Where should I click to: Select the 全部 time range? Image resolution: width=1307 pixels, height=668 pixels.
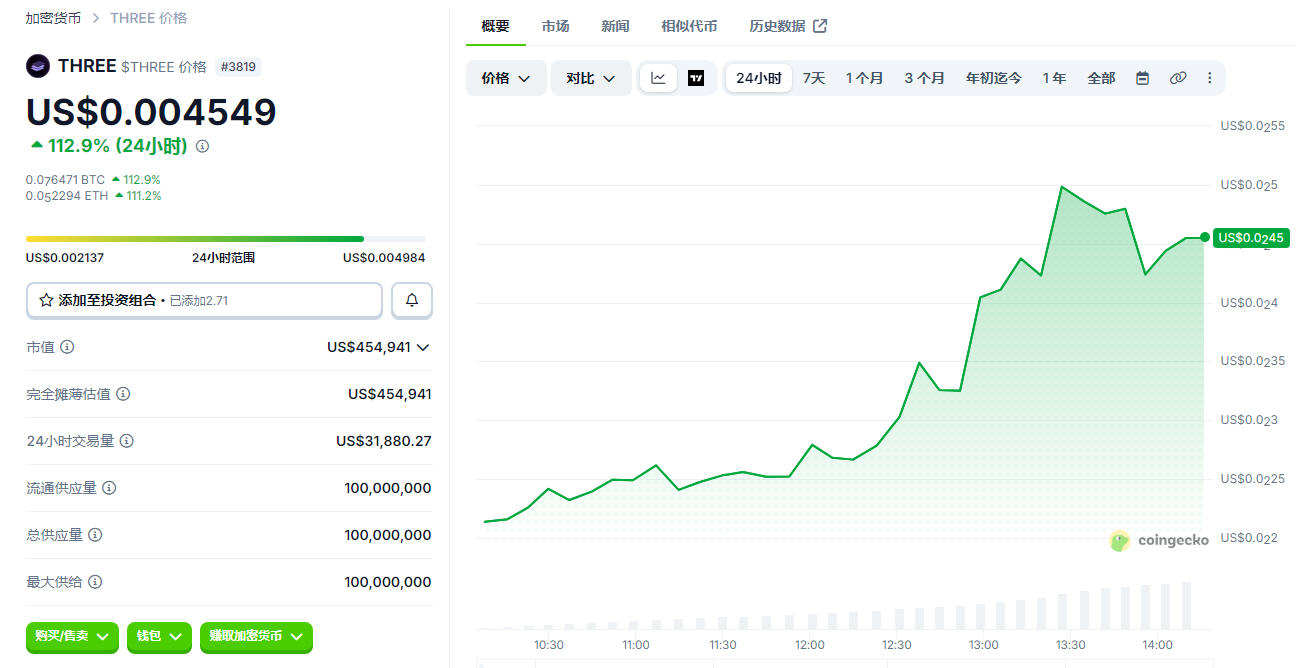click(x=1101, y=78)
